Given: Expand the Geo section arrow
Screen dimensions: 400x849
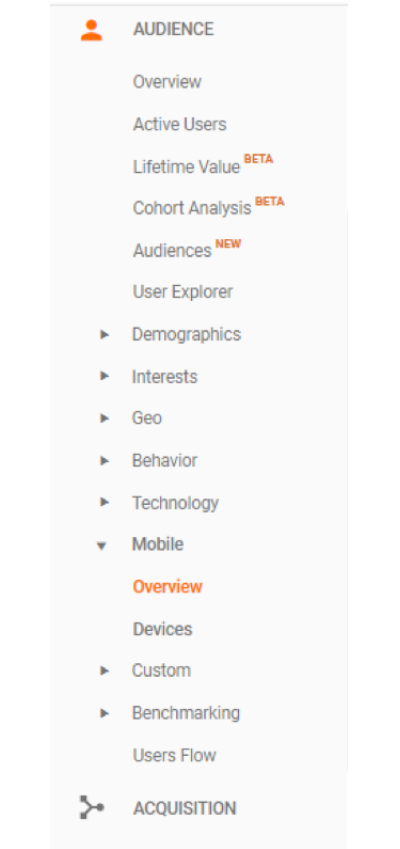Looking at the screenshot, I should click(x=104, y=418).
